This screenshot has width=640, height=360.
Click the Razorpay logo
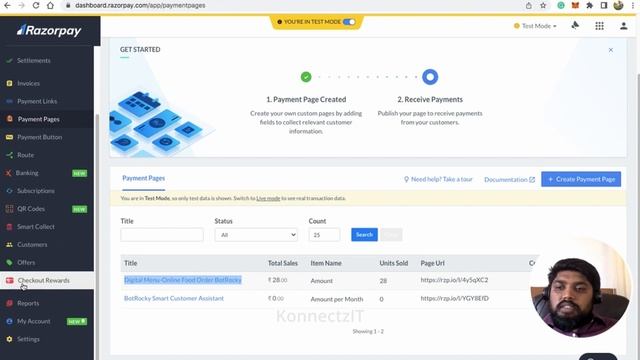pos(49,31)
